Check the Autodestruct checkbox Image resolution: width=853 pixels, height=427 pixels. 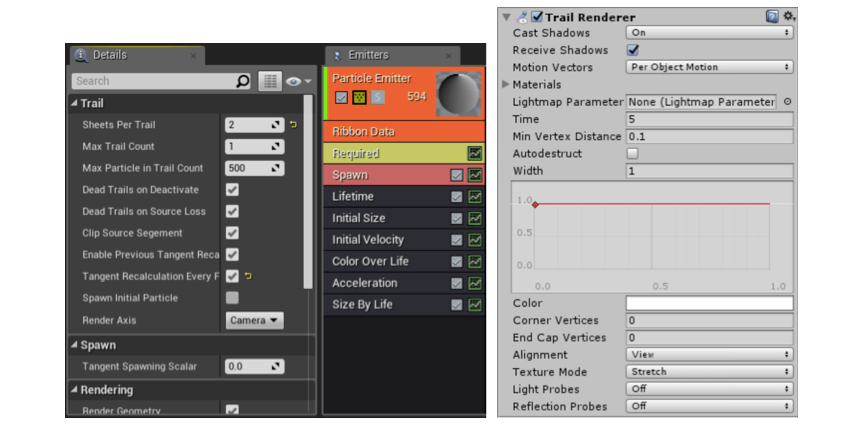click(632, 154)
